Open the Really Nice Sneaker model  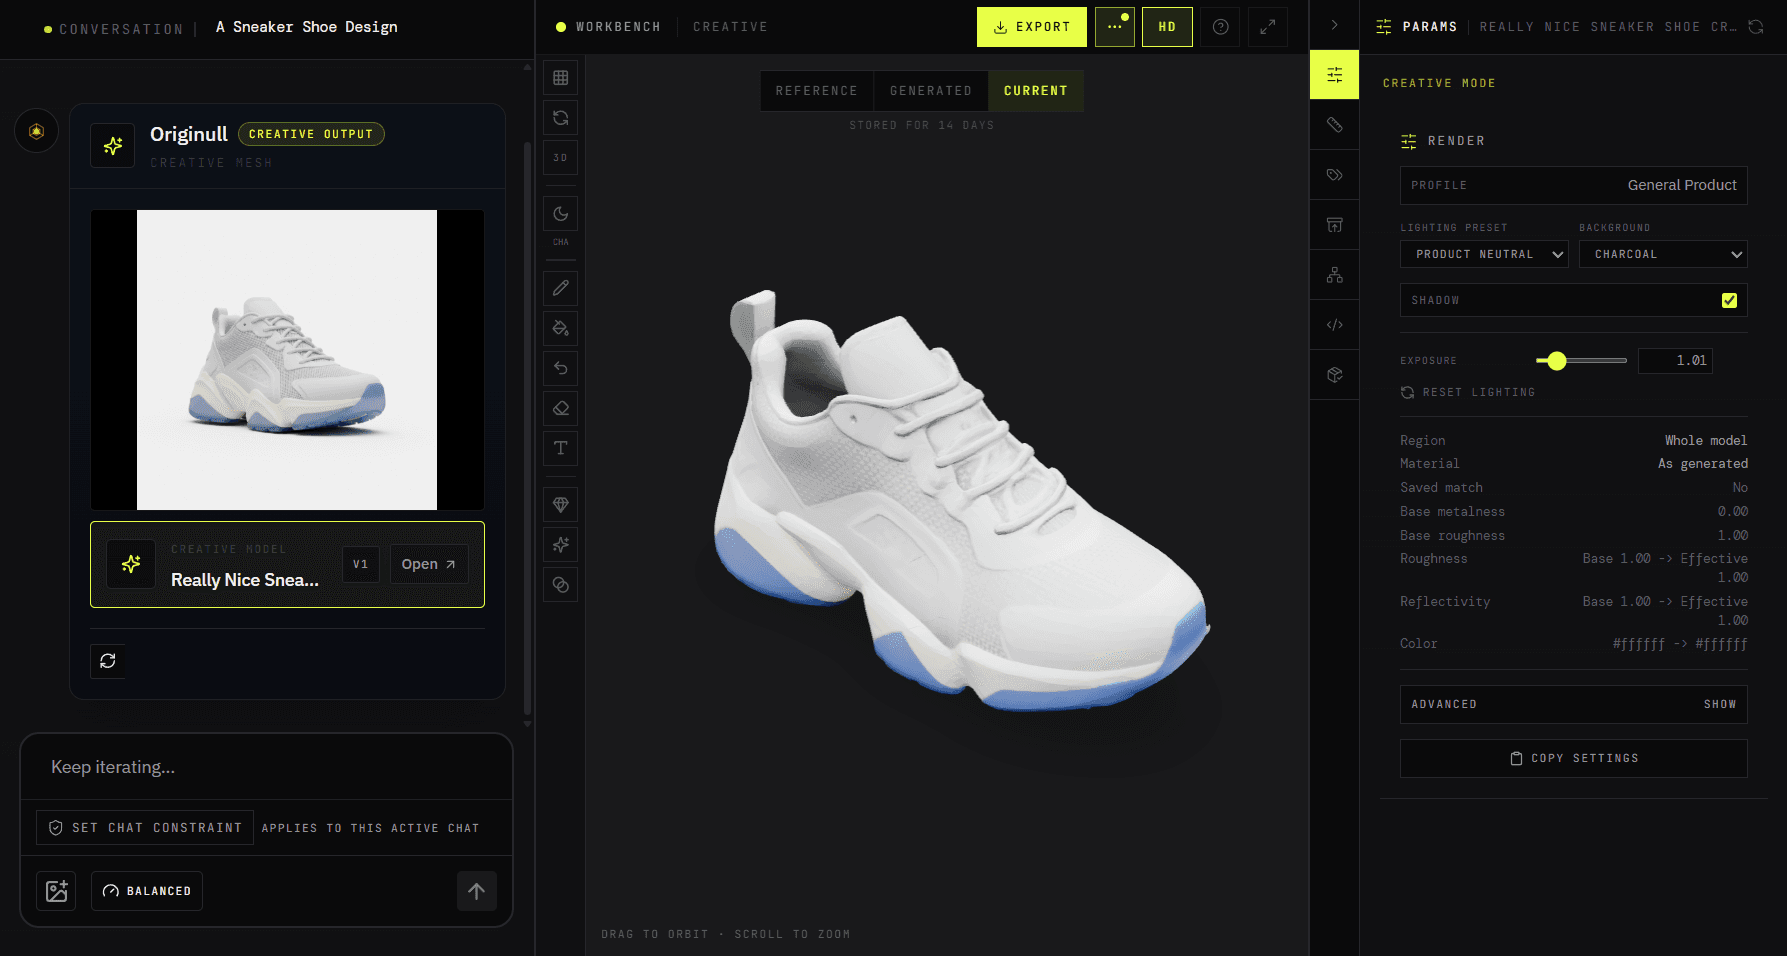tap(429, 564)
